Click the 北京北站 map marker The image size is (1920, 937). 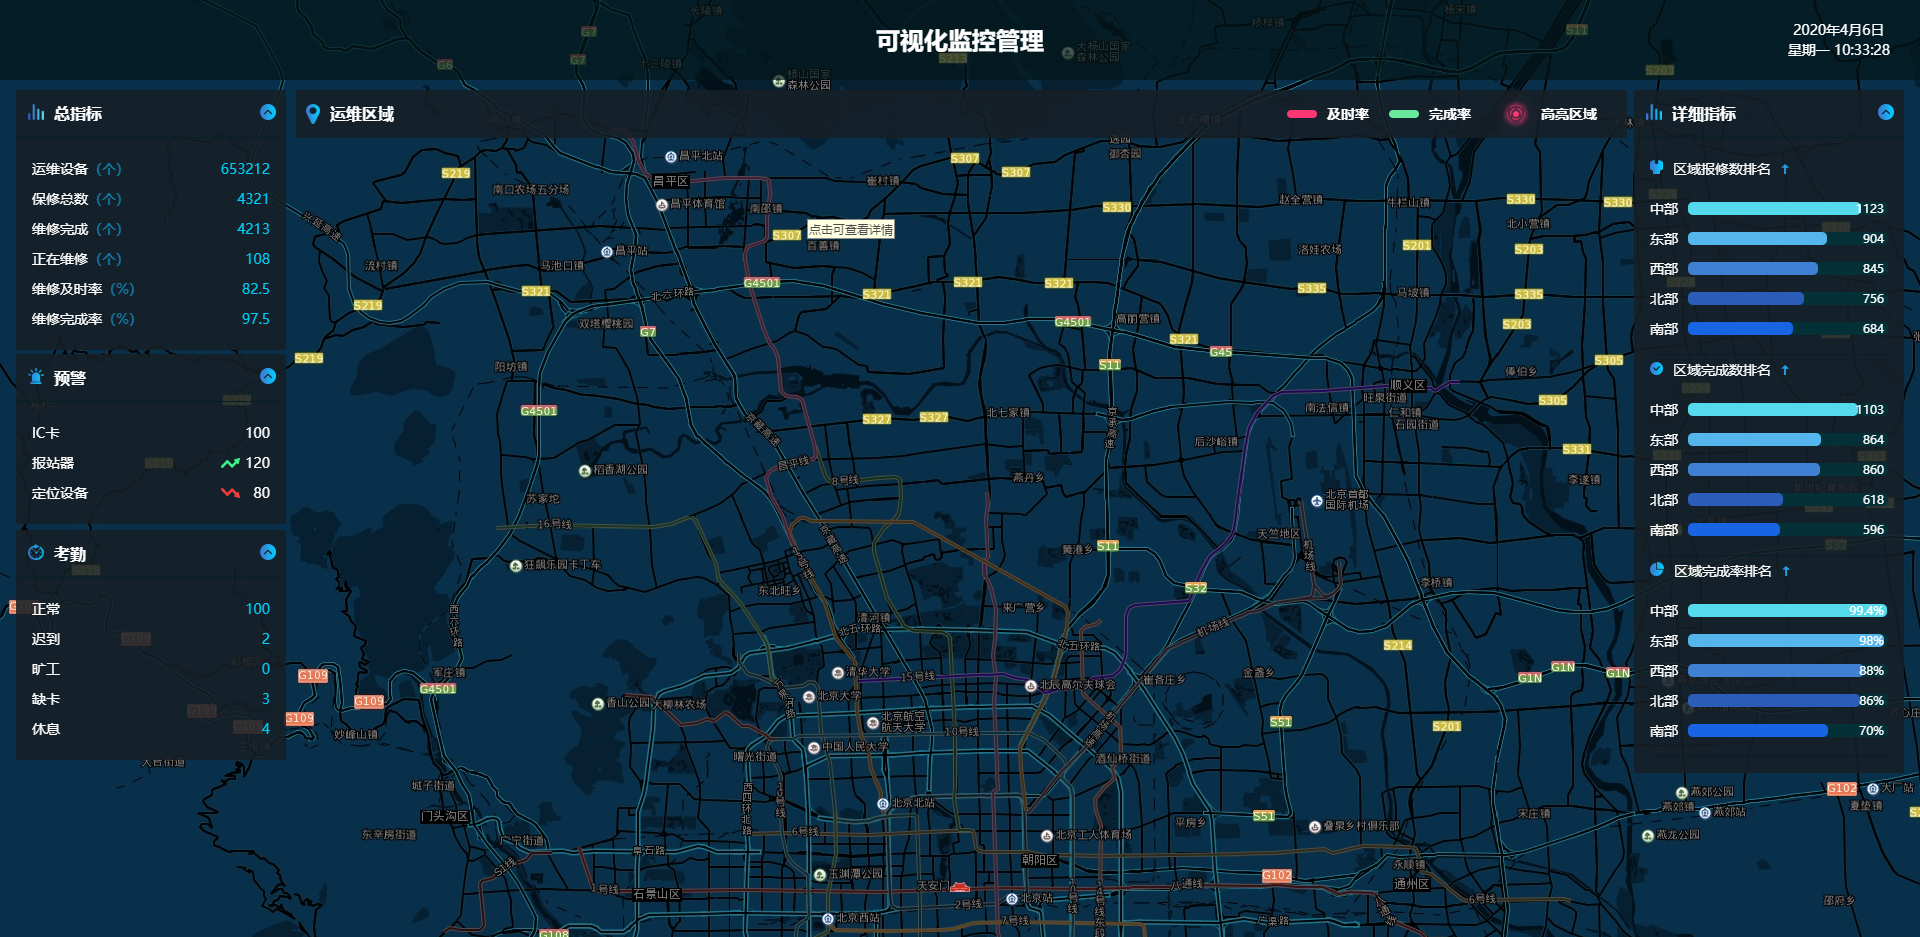[x=883, y=804]
